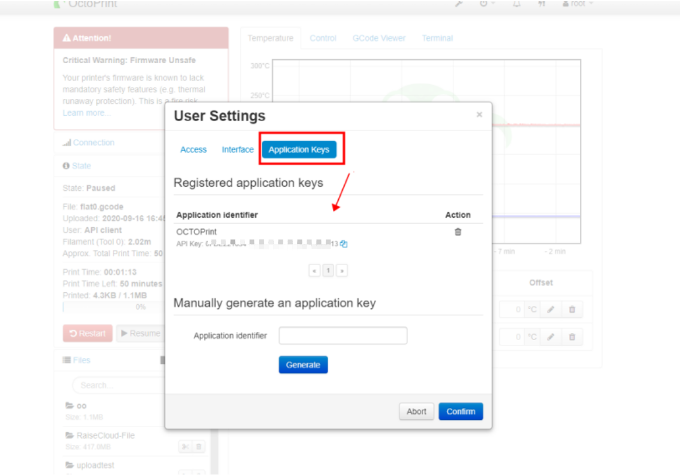Focus the file Search field
The height and width of the screenshot is (476, 680).
[118, 385]
